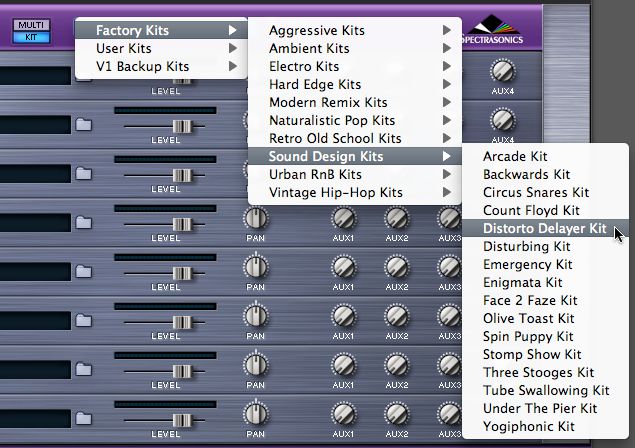The image size is (635, 448).
Task: Load Spin Puppy Kit
Action: click(x=545, y=336)
